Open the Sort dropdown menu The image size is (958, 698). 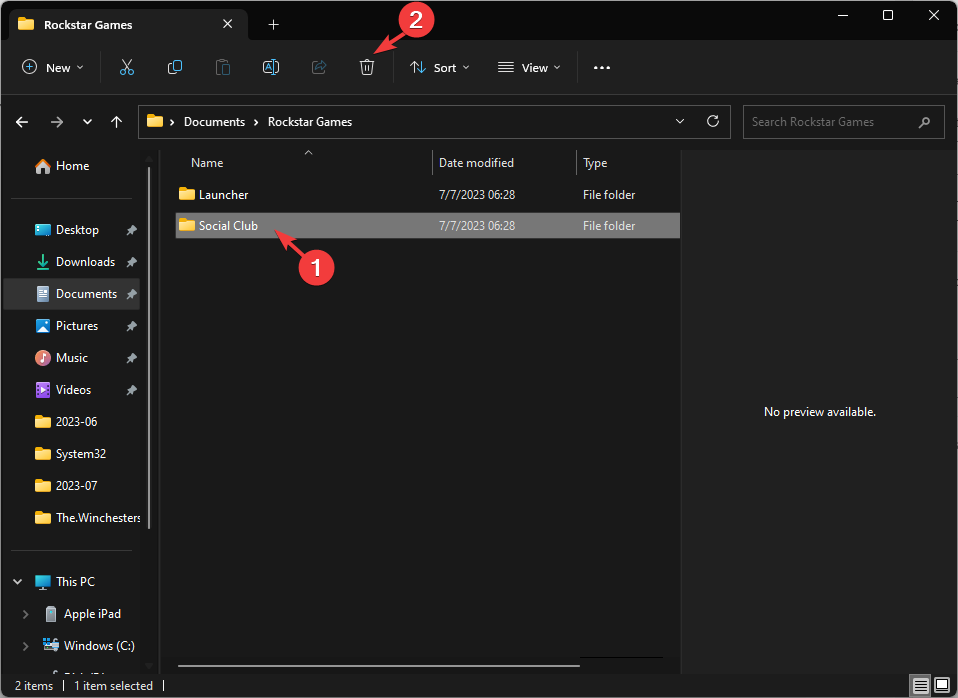[439, 67]
